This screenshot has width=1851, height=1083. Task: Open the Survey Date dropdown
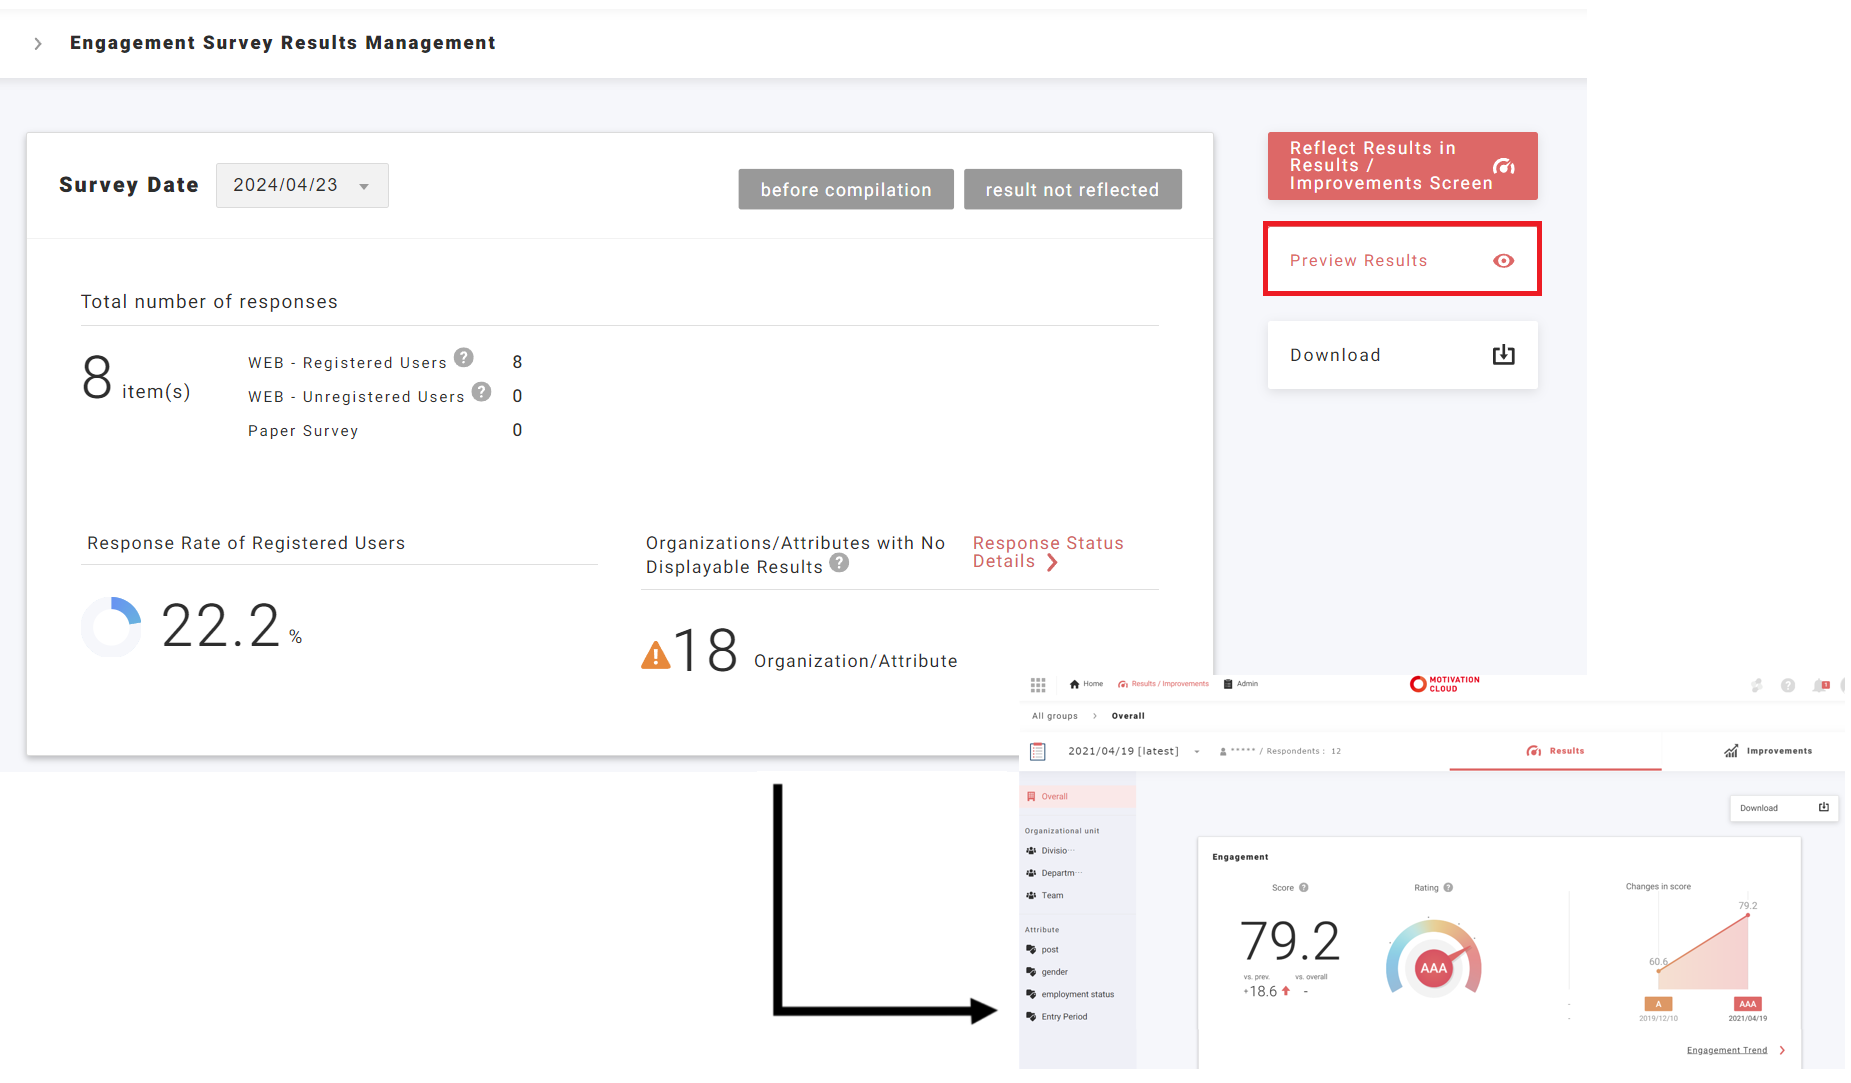pyautogui.click(x=302, y=186)
